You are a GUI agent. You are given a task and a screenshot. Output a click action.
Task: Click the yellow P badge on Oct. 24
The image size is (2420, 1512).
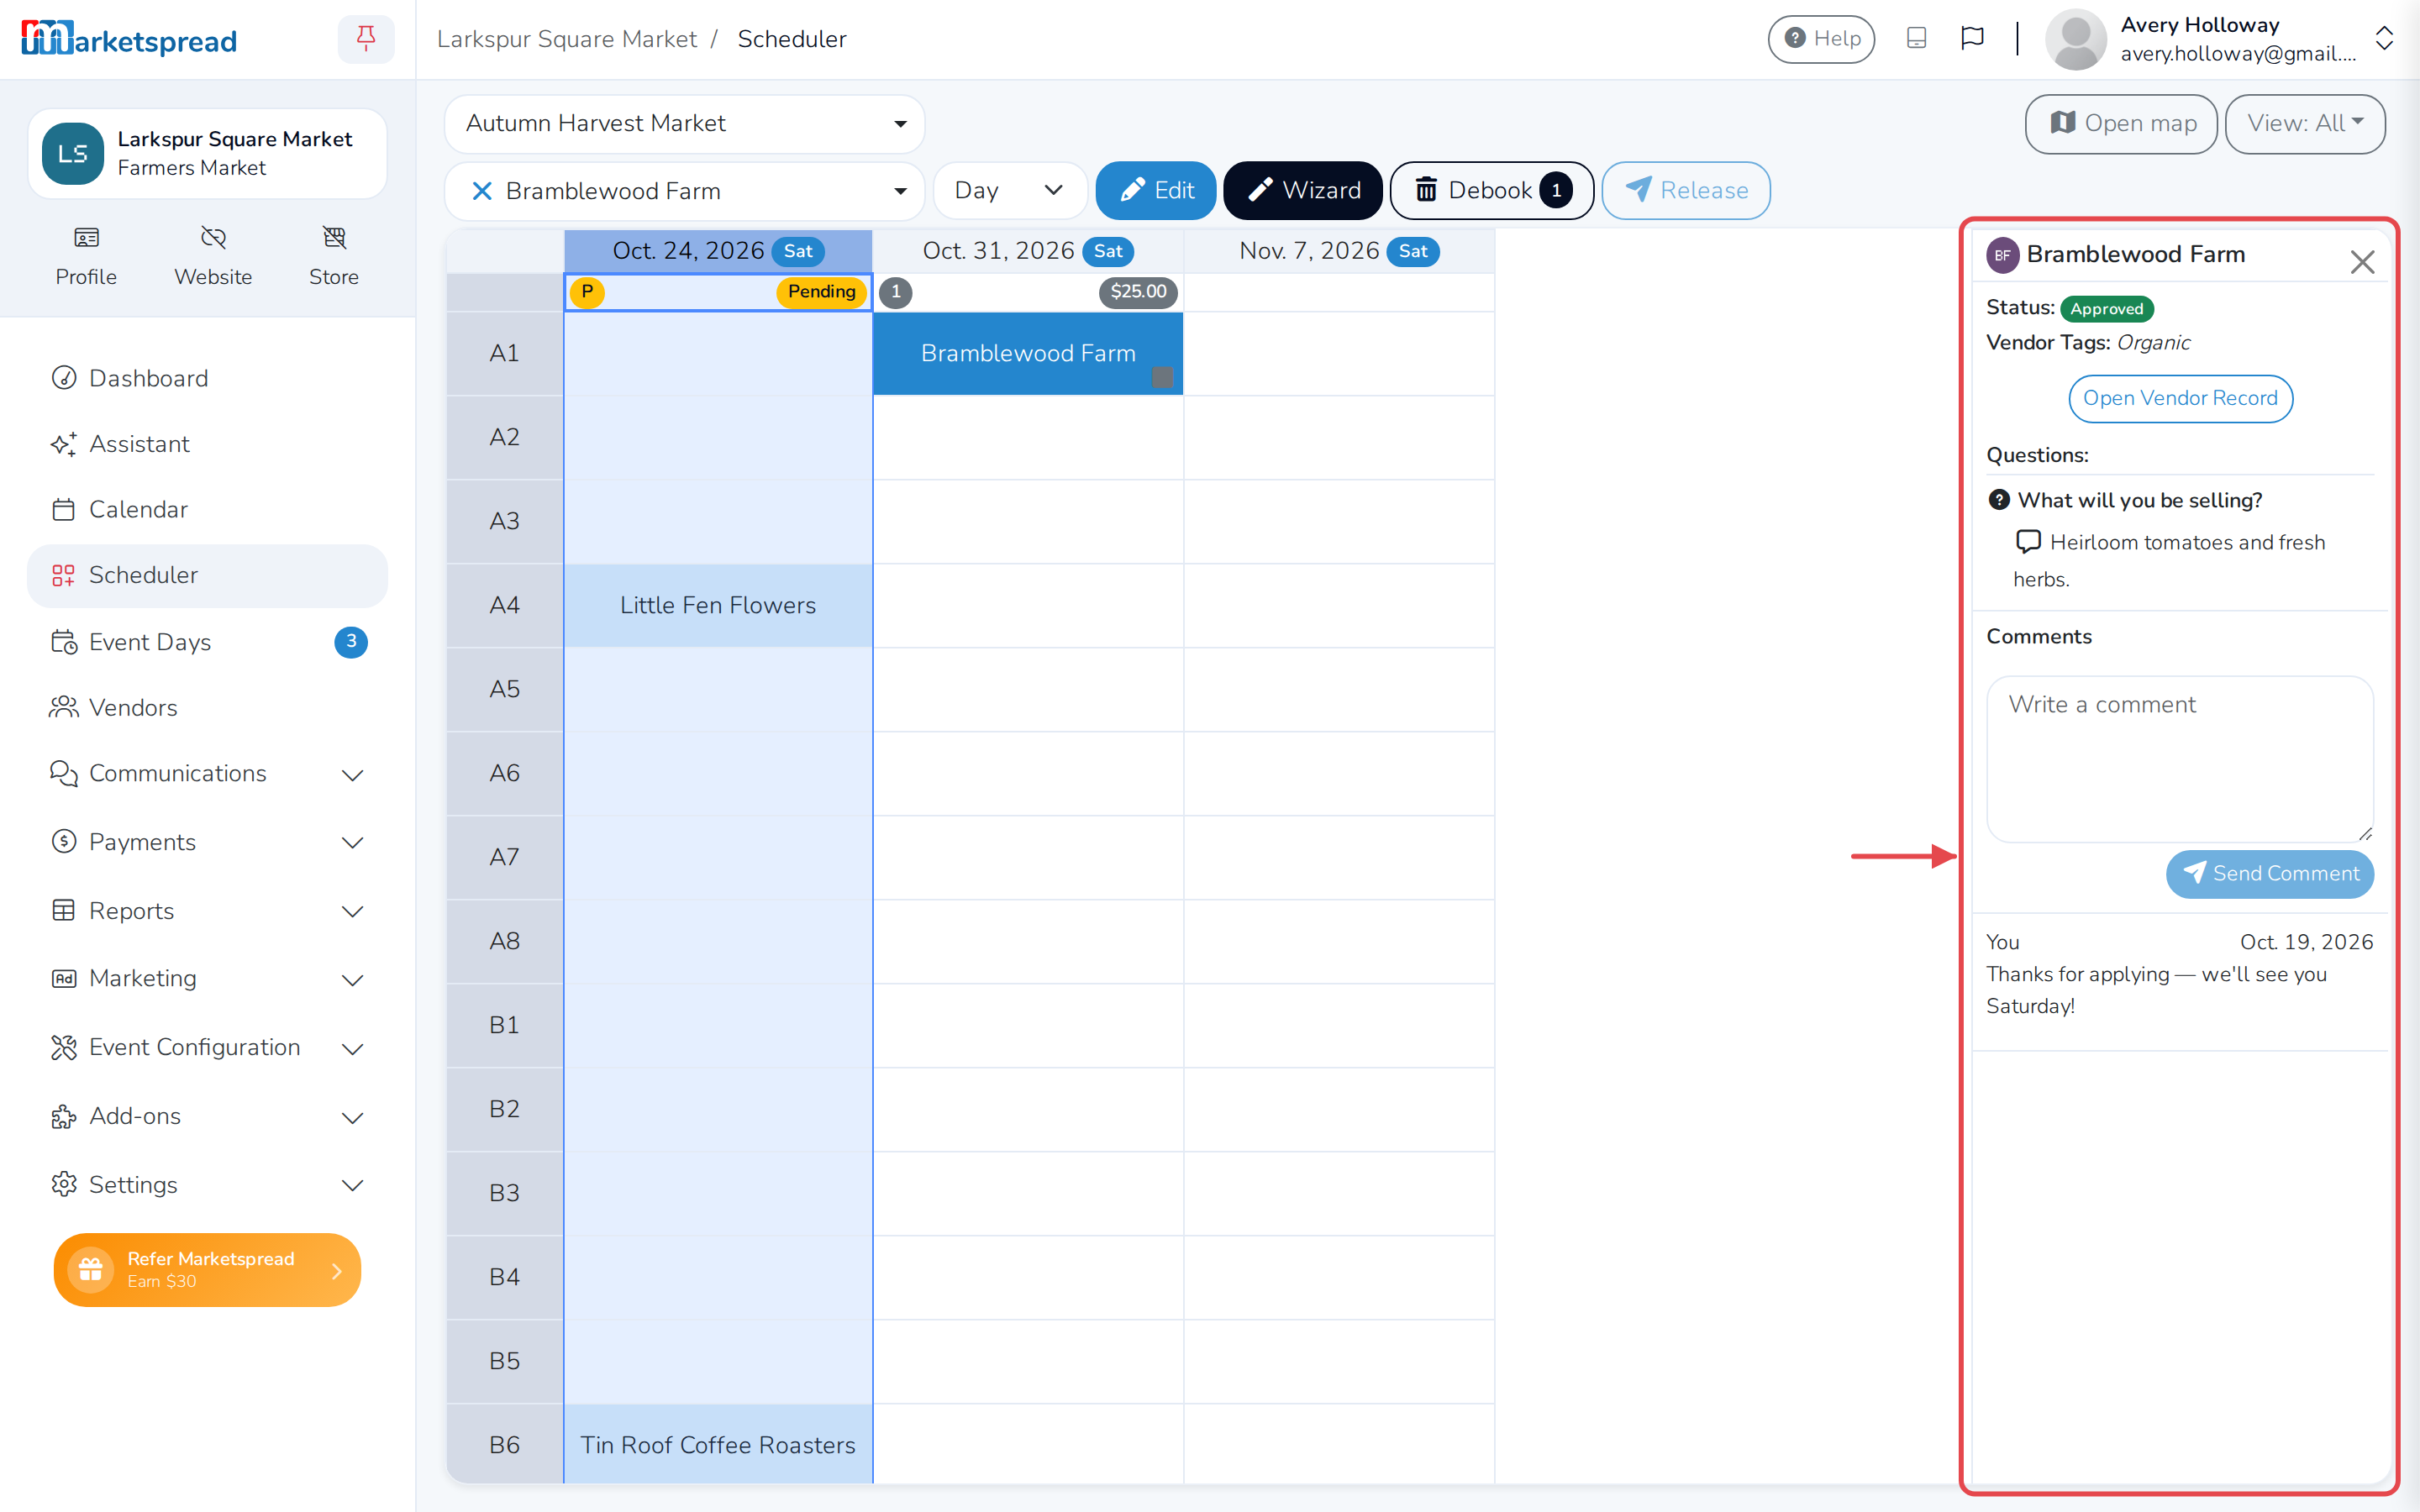point(587,292)
